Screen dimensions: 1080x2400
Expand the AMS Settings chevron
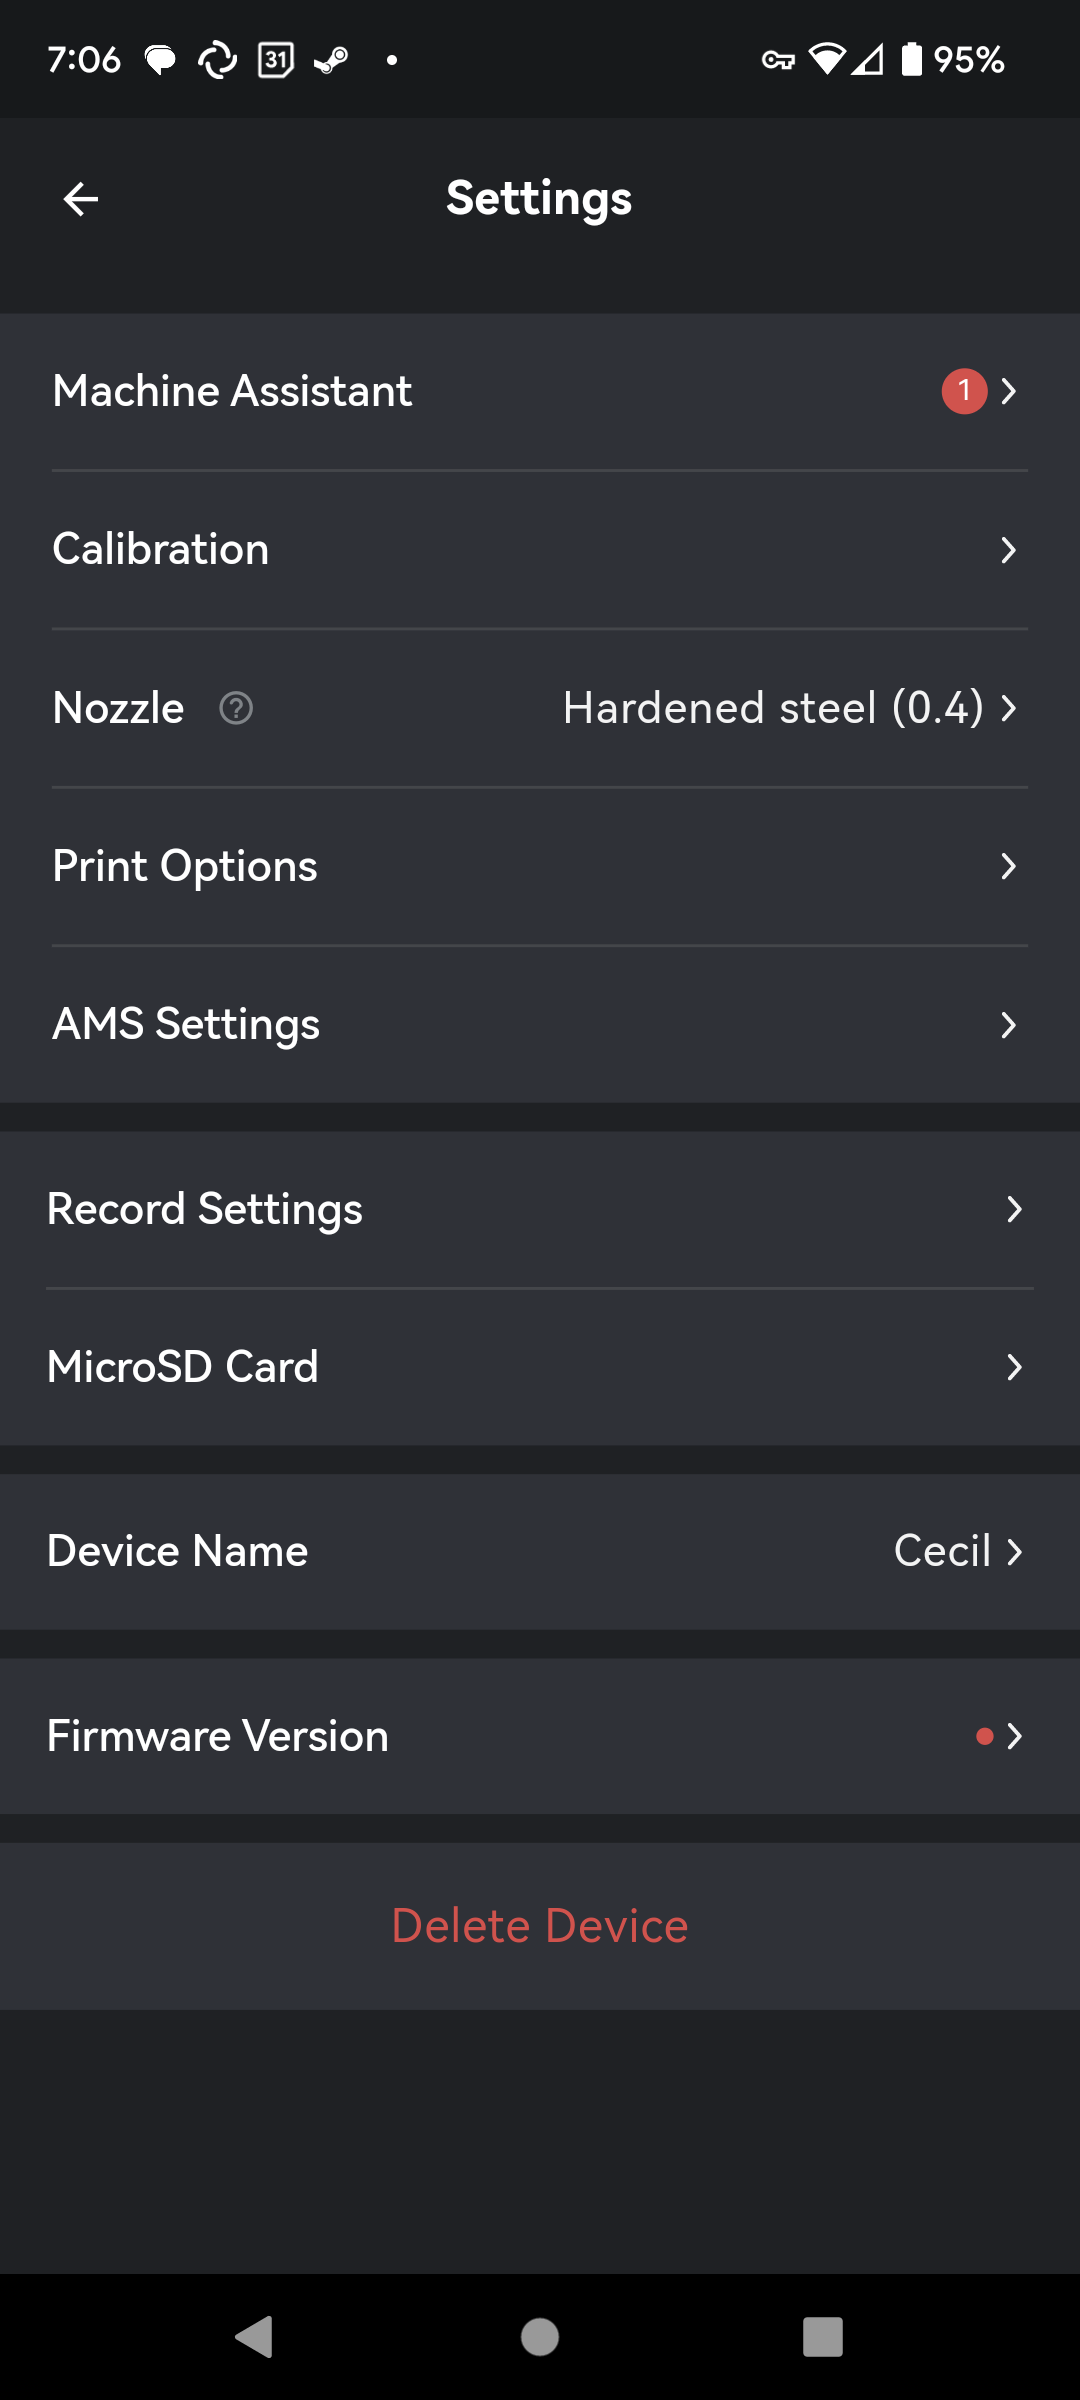point(1008,1025)
